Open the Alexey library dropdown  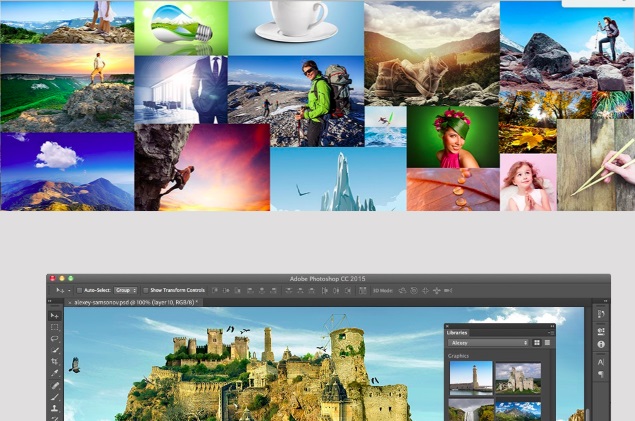(488, 343)
